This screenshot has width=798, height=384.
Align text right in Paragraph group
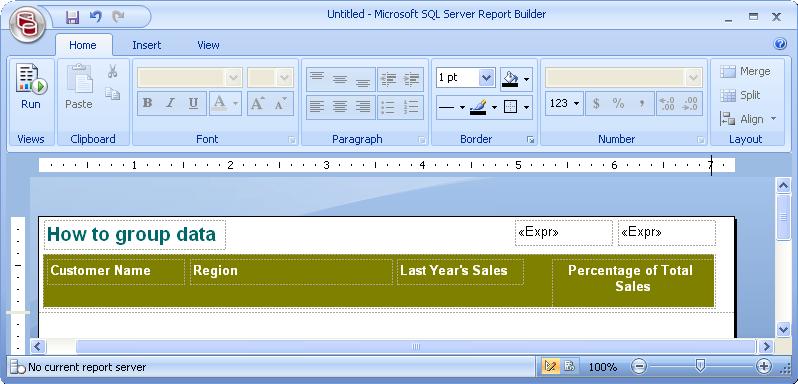(x=363, y=107)
